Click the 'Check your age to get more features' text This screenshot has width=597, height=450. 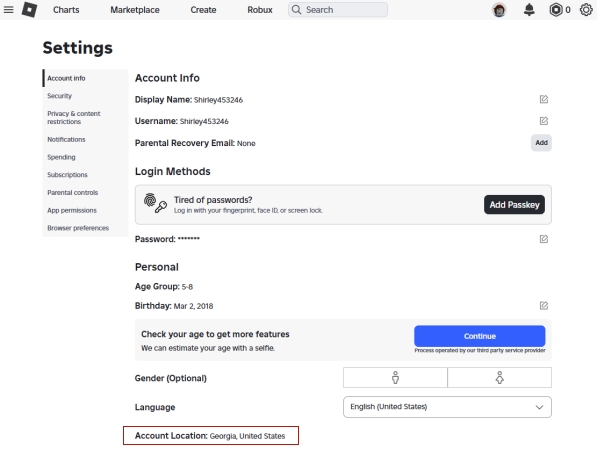pos(215,334)
